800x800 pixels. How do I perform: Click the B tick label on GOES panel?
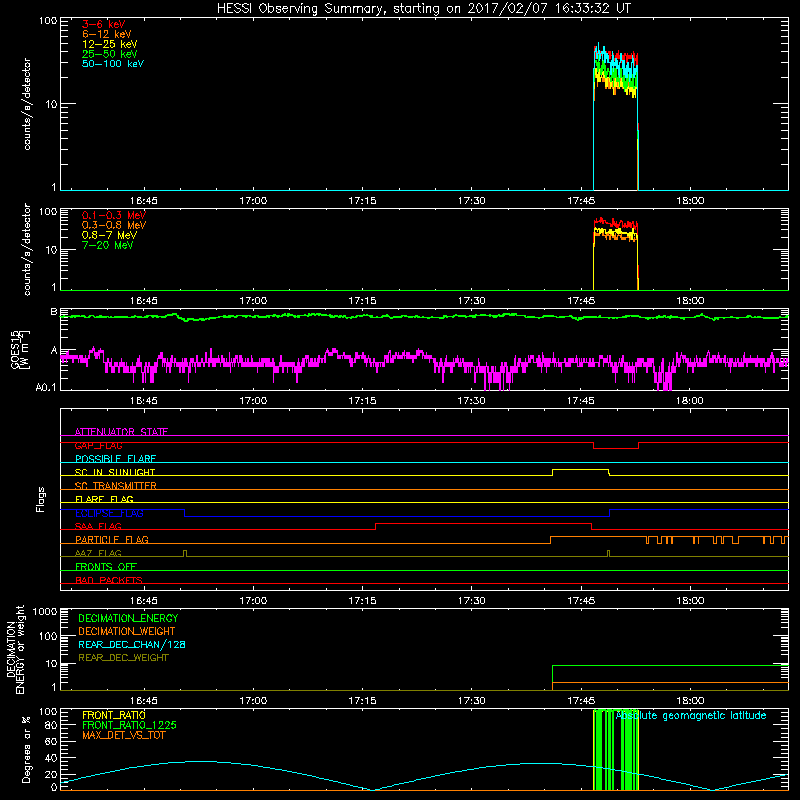pos(54,311)
